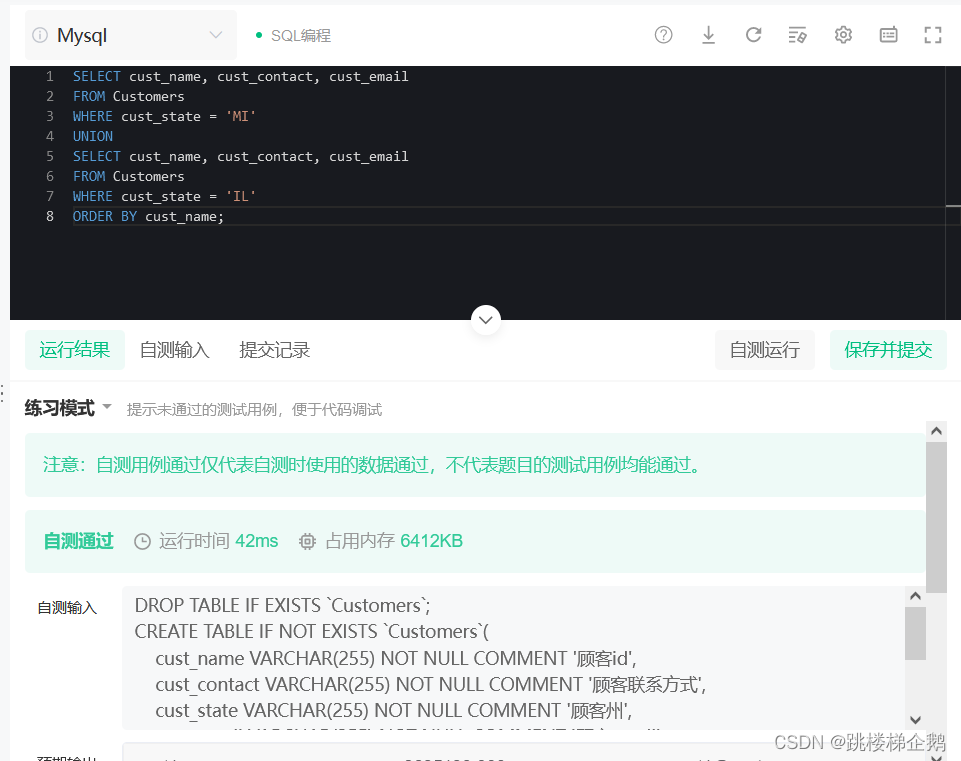Viewport: 961px width, 761px height.
Task: Collapse the code editor with the chevron
Action: coord(485,320)
